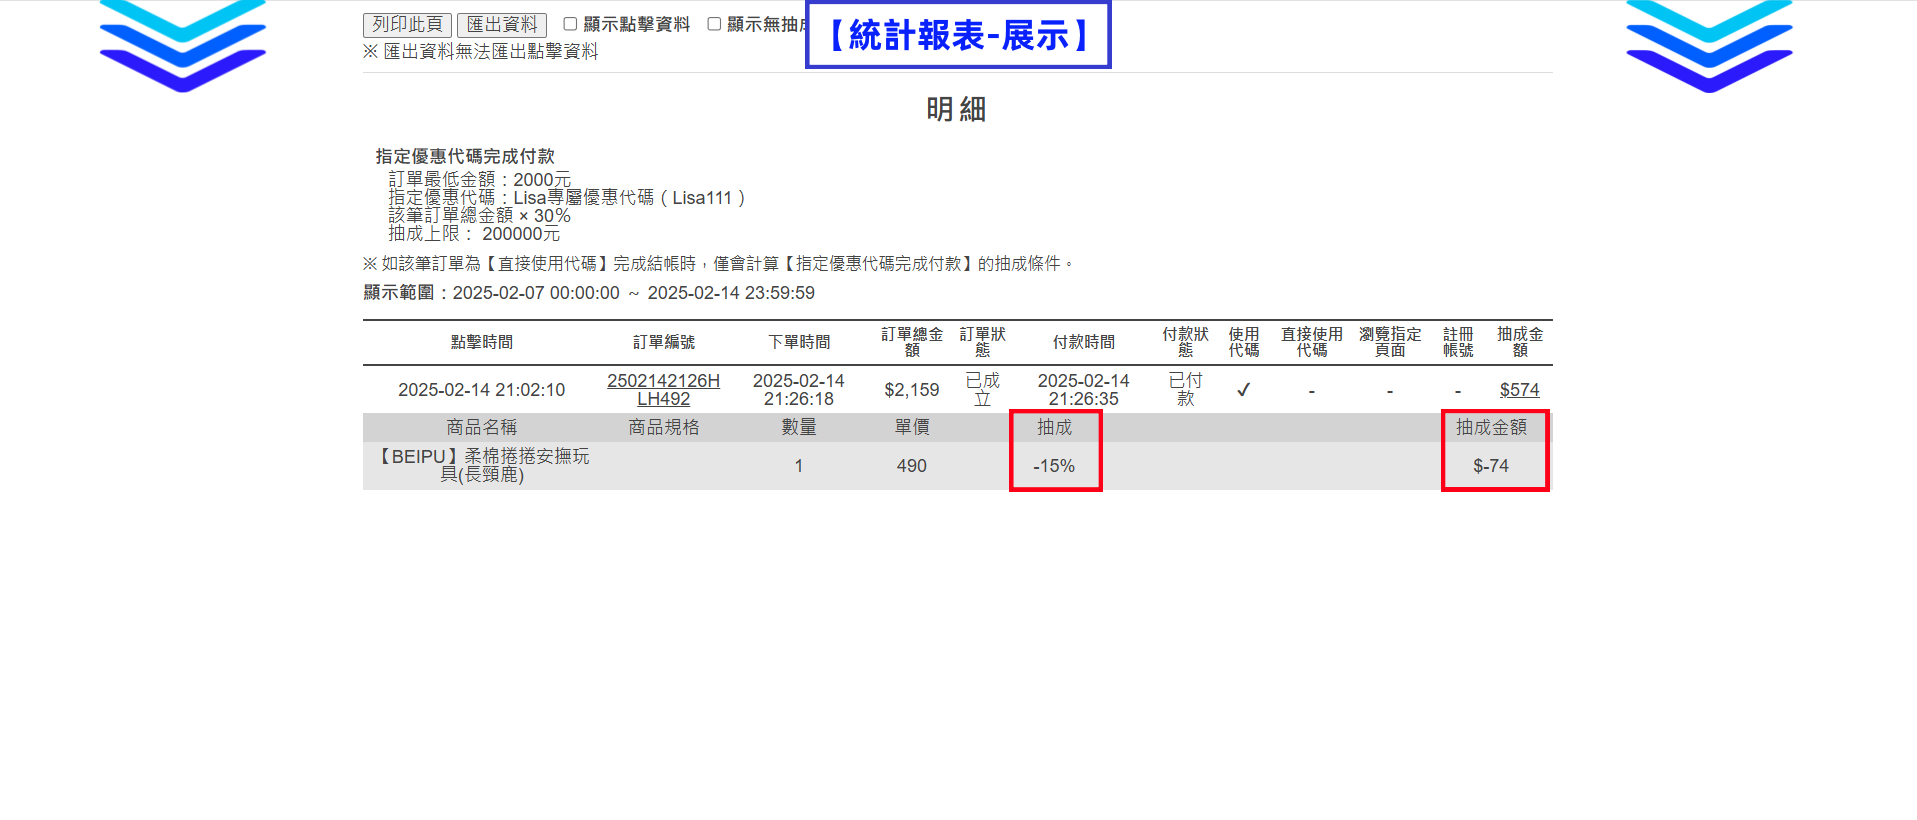Click the 註冊帳號 column header

click(x=1458, y=342)
